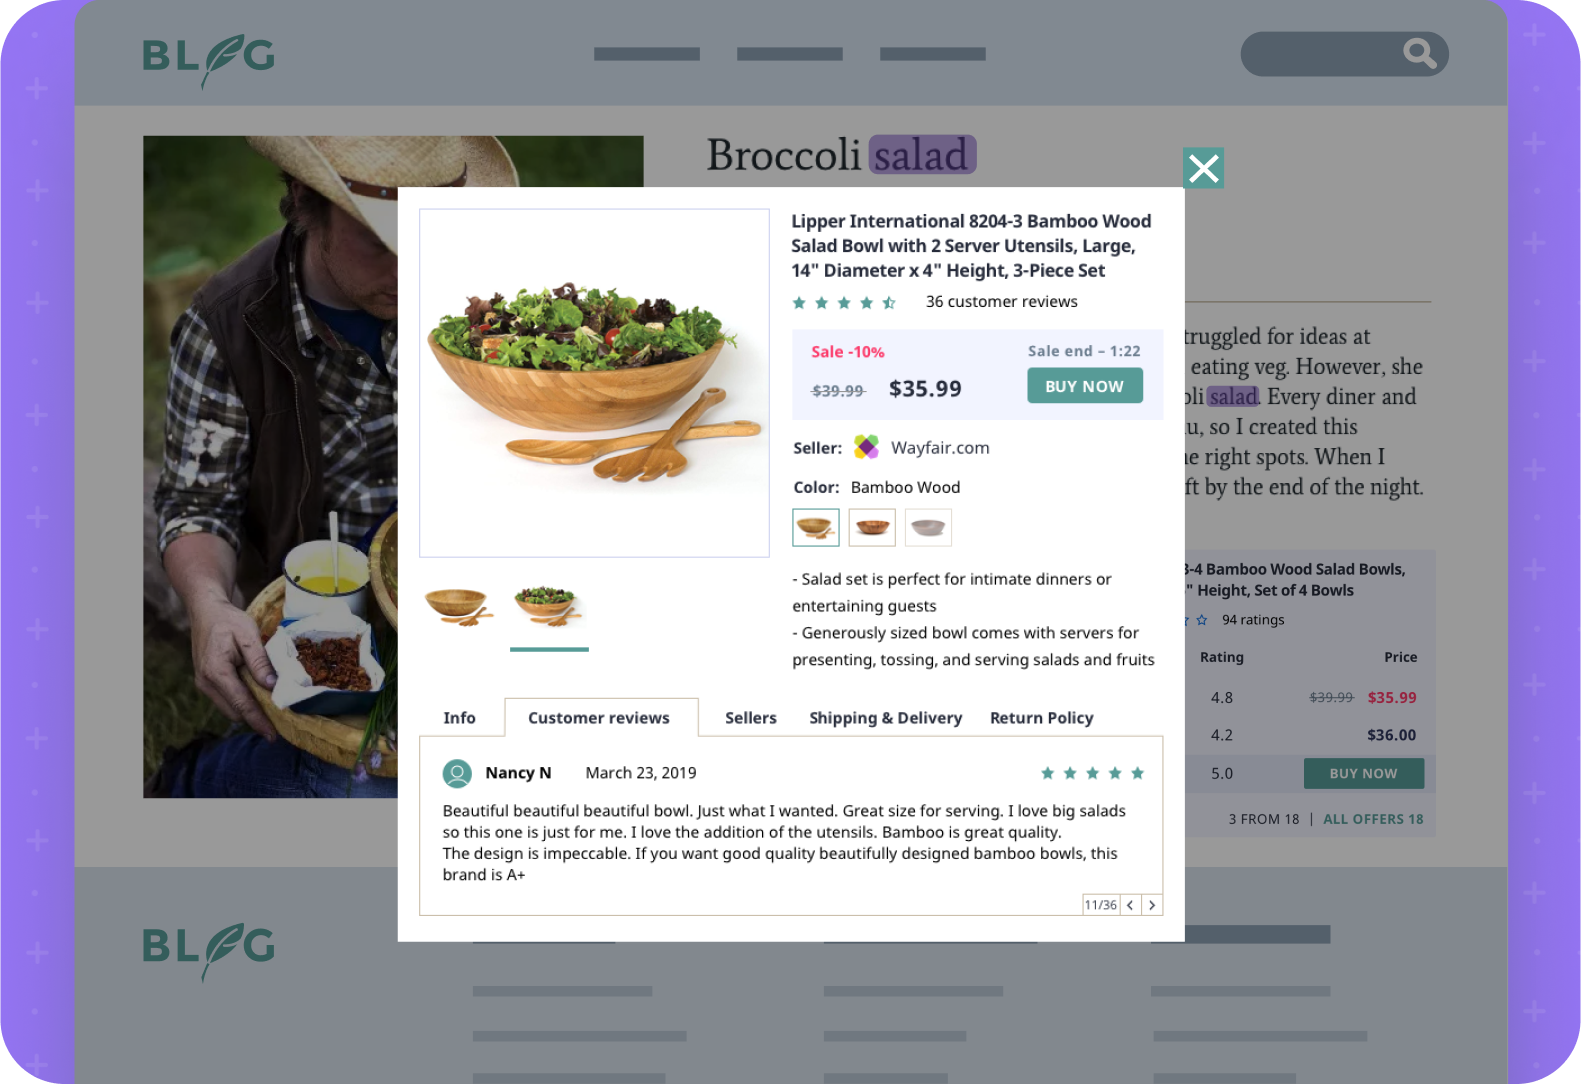This screenshot has width=1581, height=1084.
Task: Select the Bamboo Wood color swatch
Action: click(815, 527)
